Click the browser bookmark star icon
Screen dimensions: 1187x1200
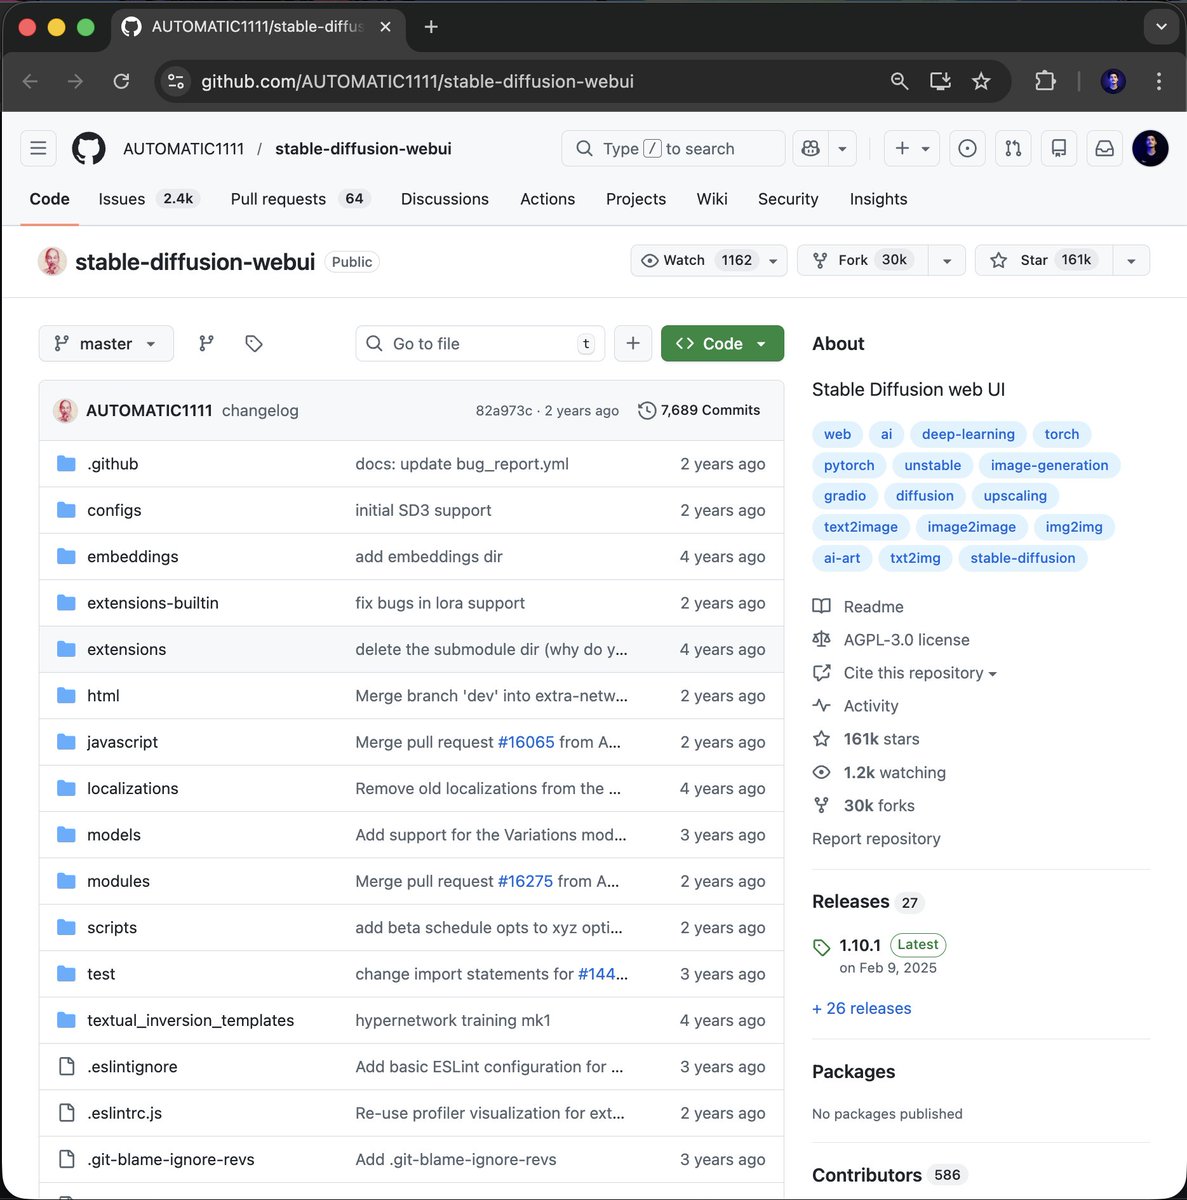[x=981, y=81]
